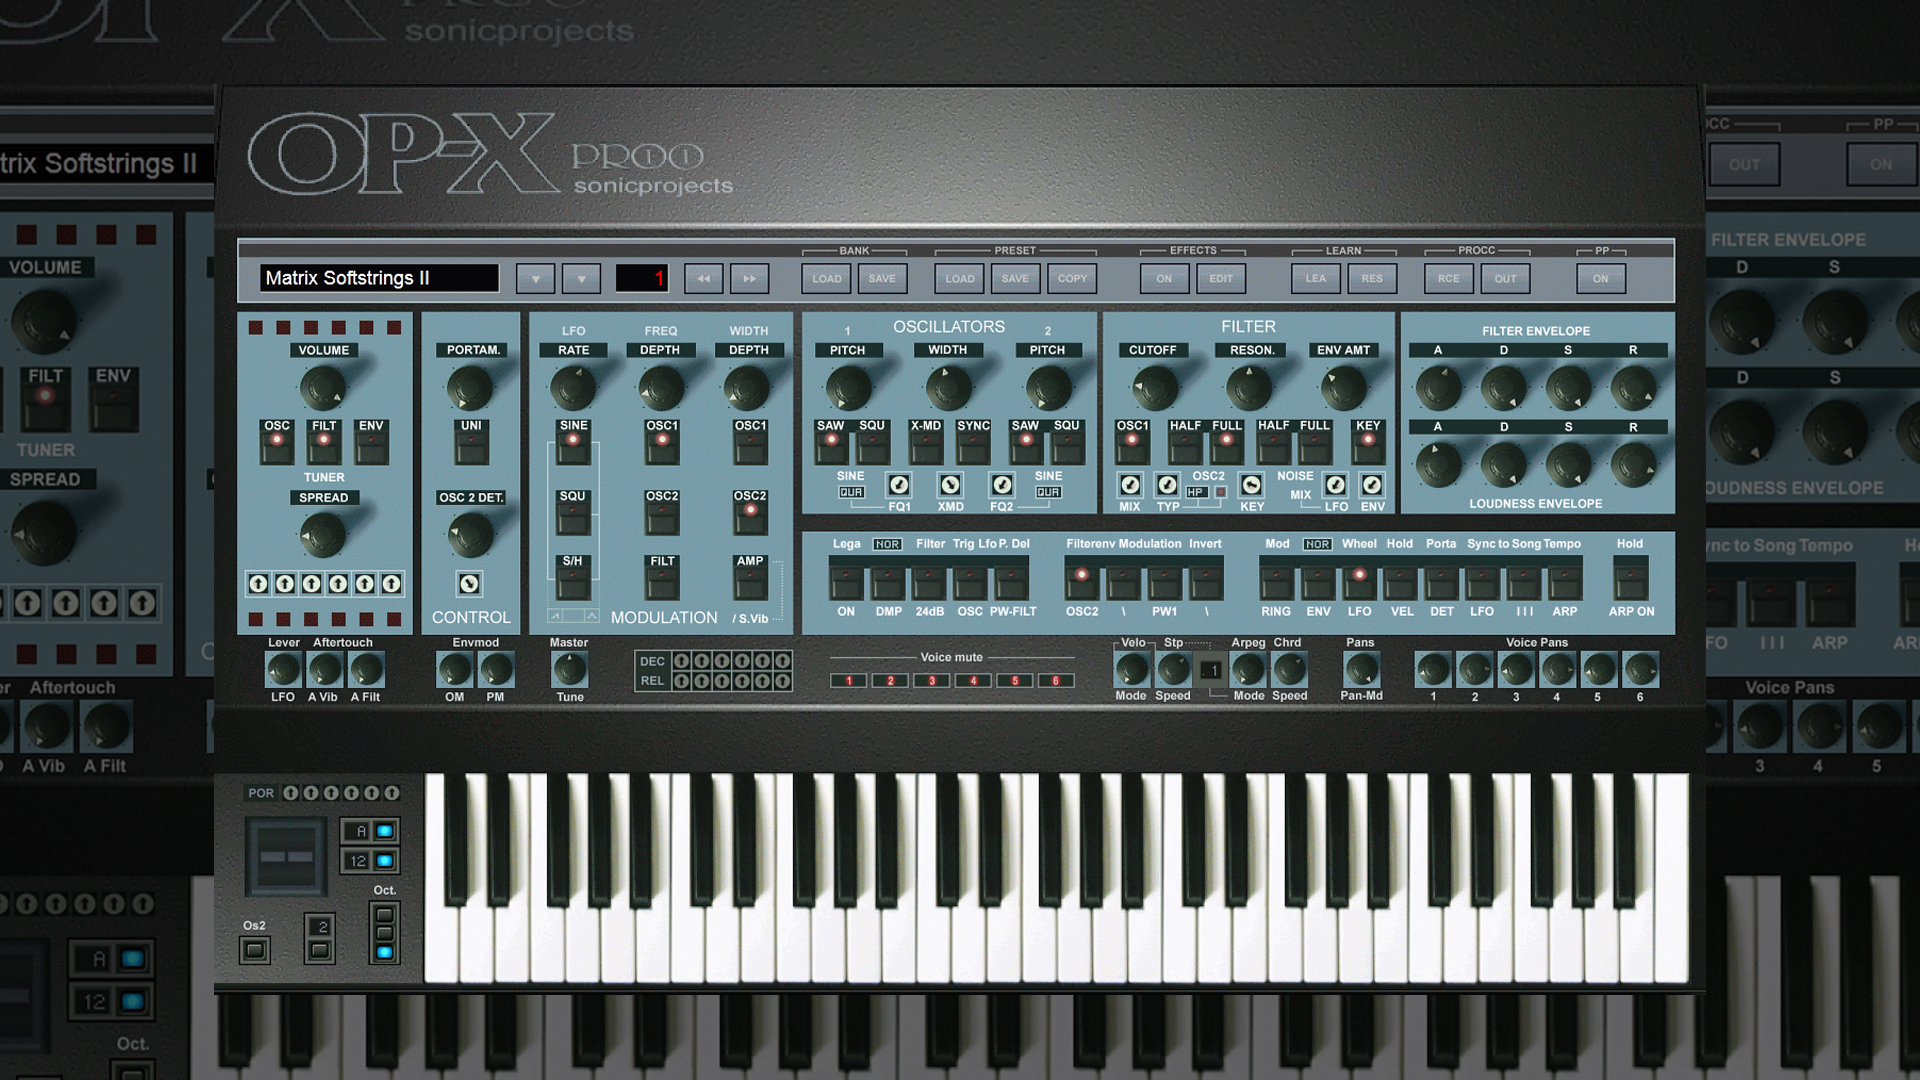The width and height of the screenshot is (1920, 1080).
Task: Click the VOLUME knob
Action: 322,388
